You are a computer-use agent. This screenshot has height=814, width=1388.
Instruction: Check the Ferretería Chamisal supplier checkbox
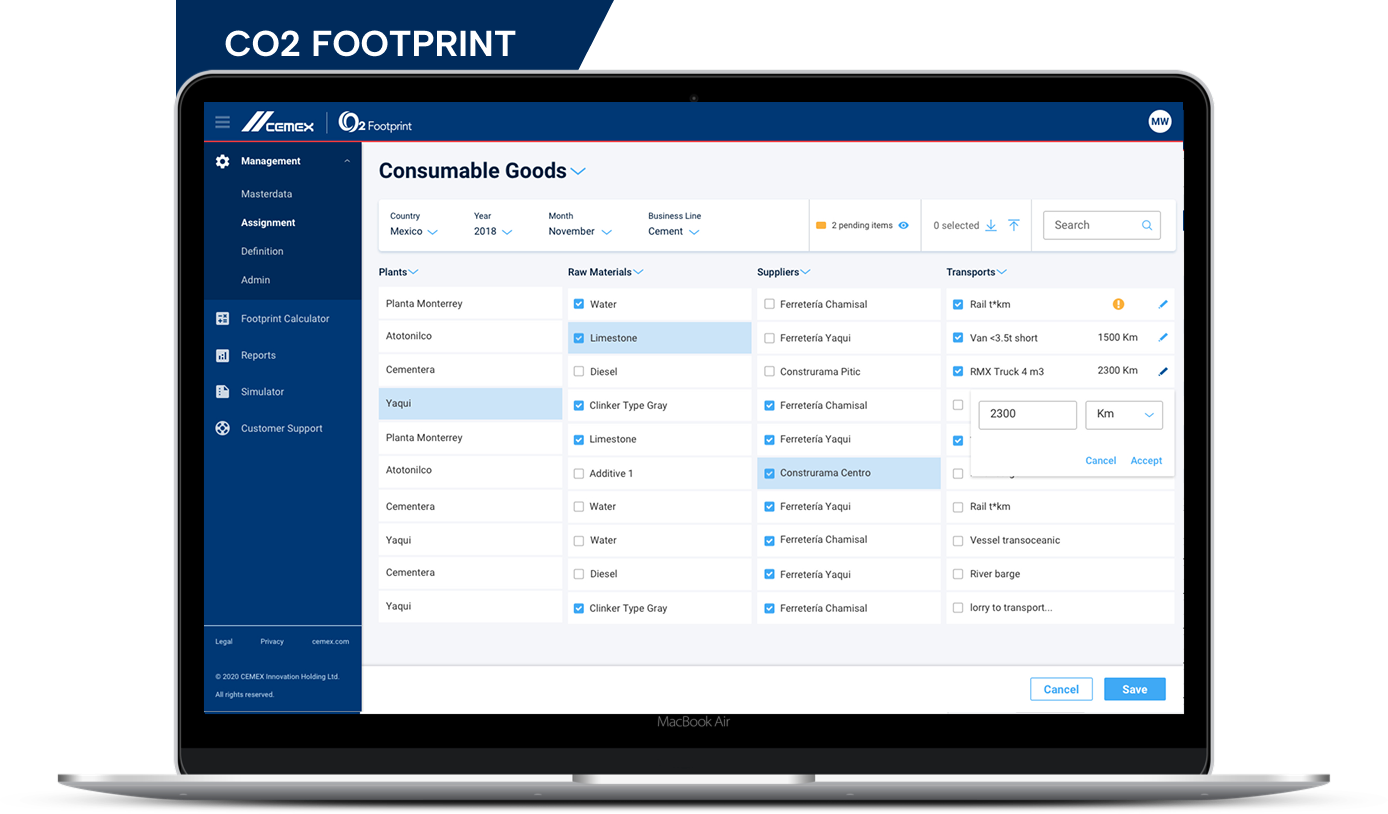tap(767, 304)
